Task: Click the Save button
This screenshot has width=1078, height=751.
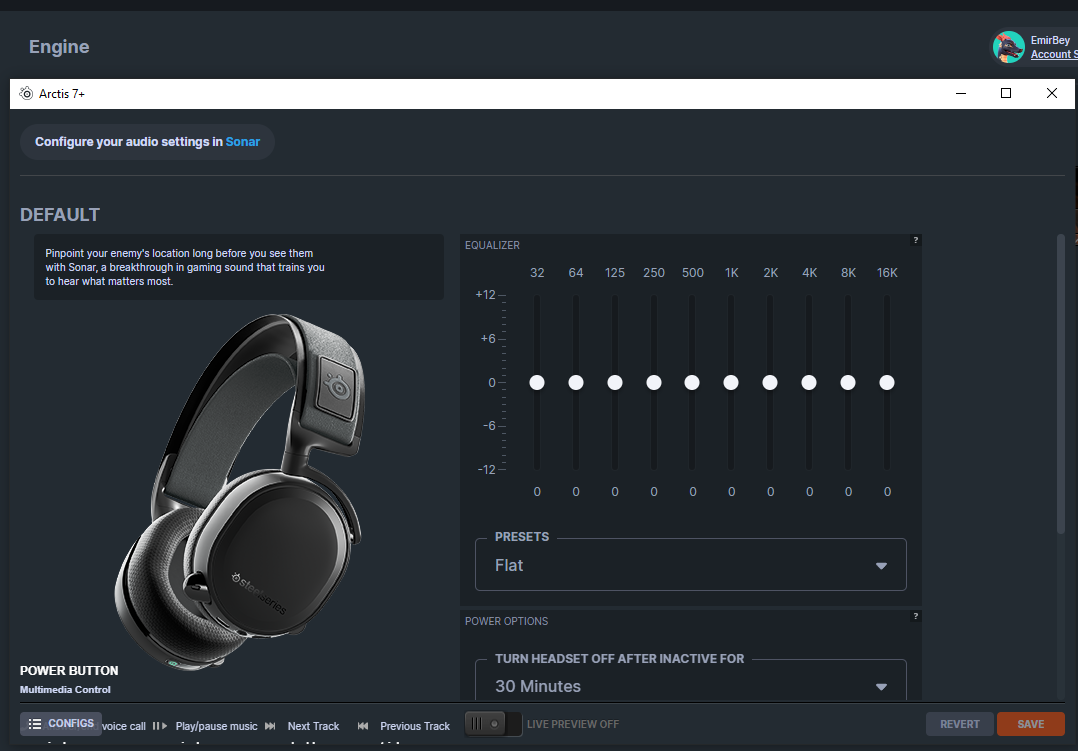Action: (x=1031, y=724)
